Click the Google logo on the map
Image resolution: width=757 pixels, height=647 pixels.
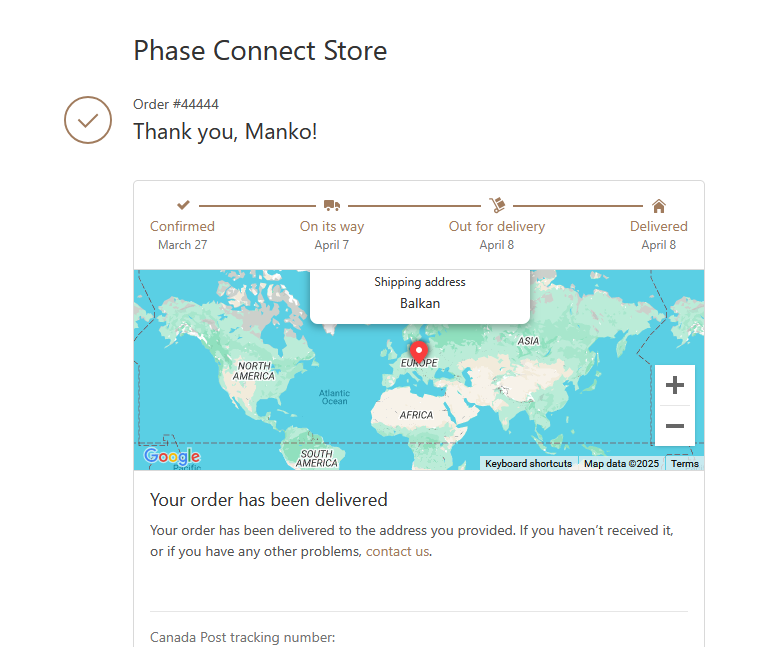tap(172, 456)
